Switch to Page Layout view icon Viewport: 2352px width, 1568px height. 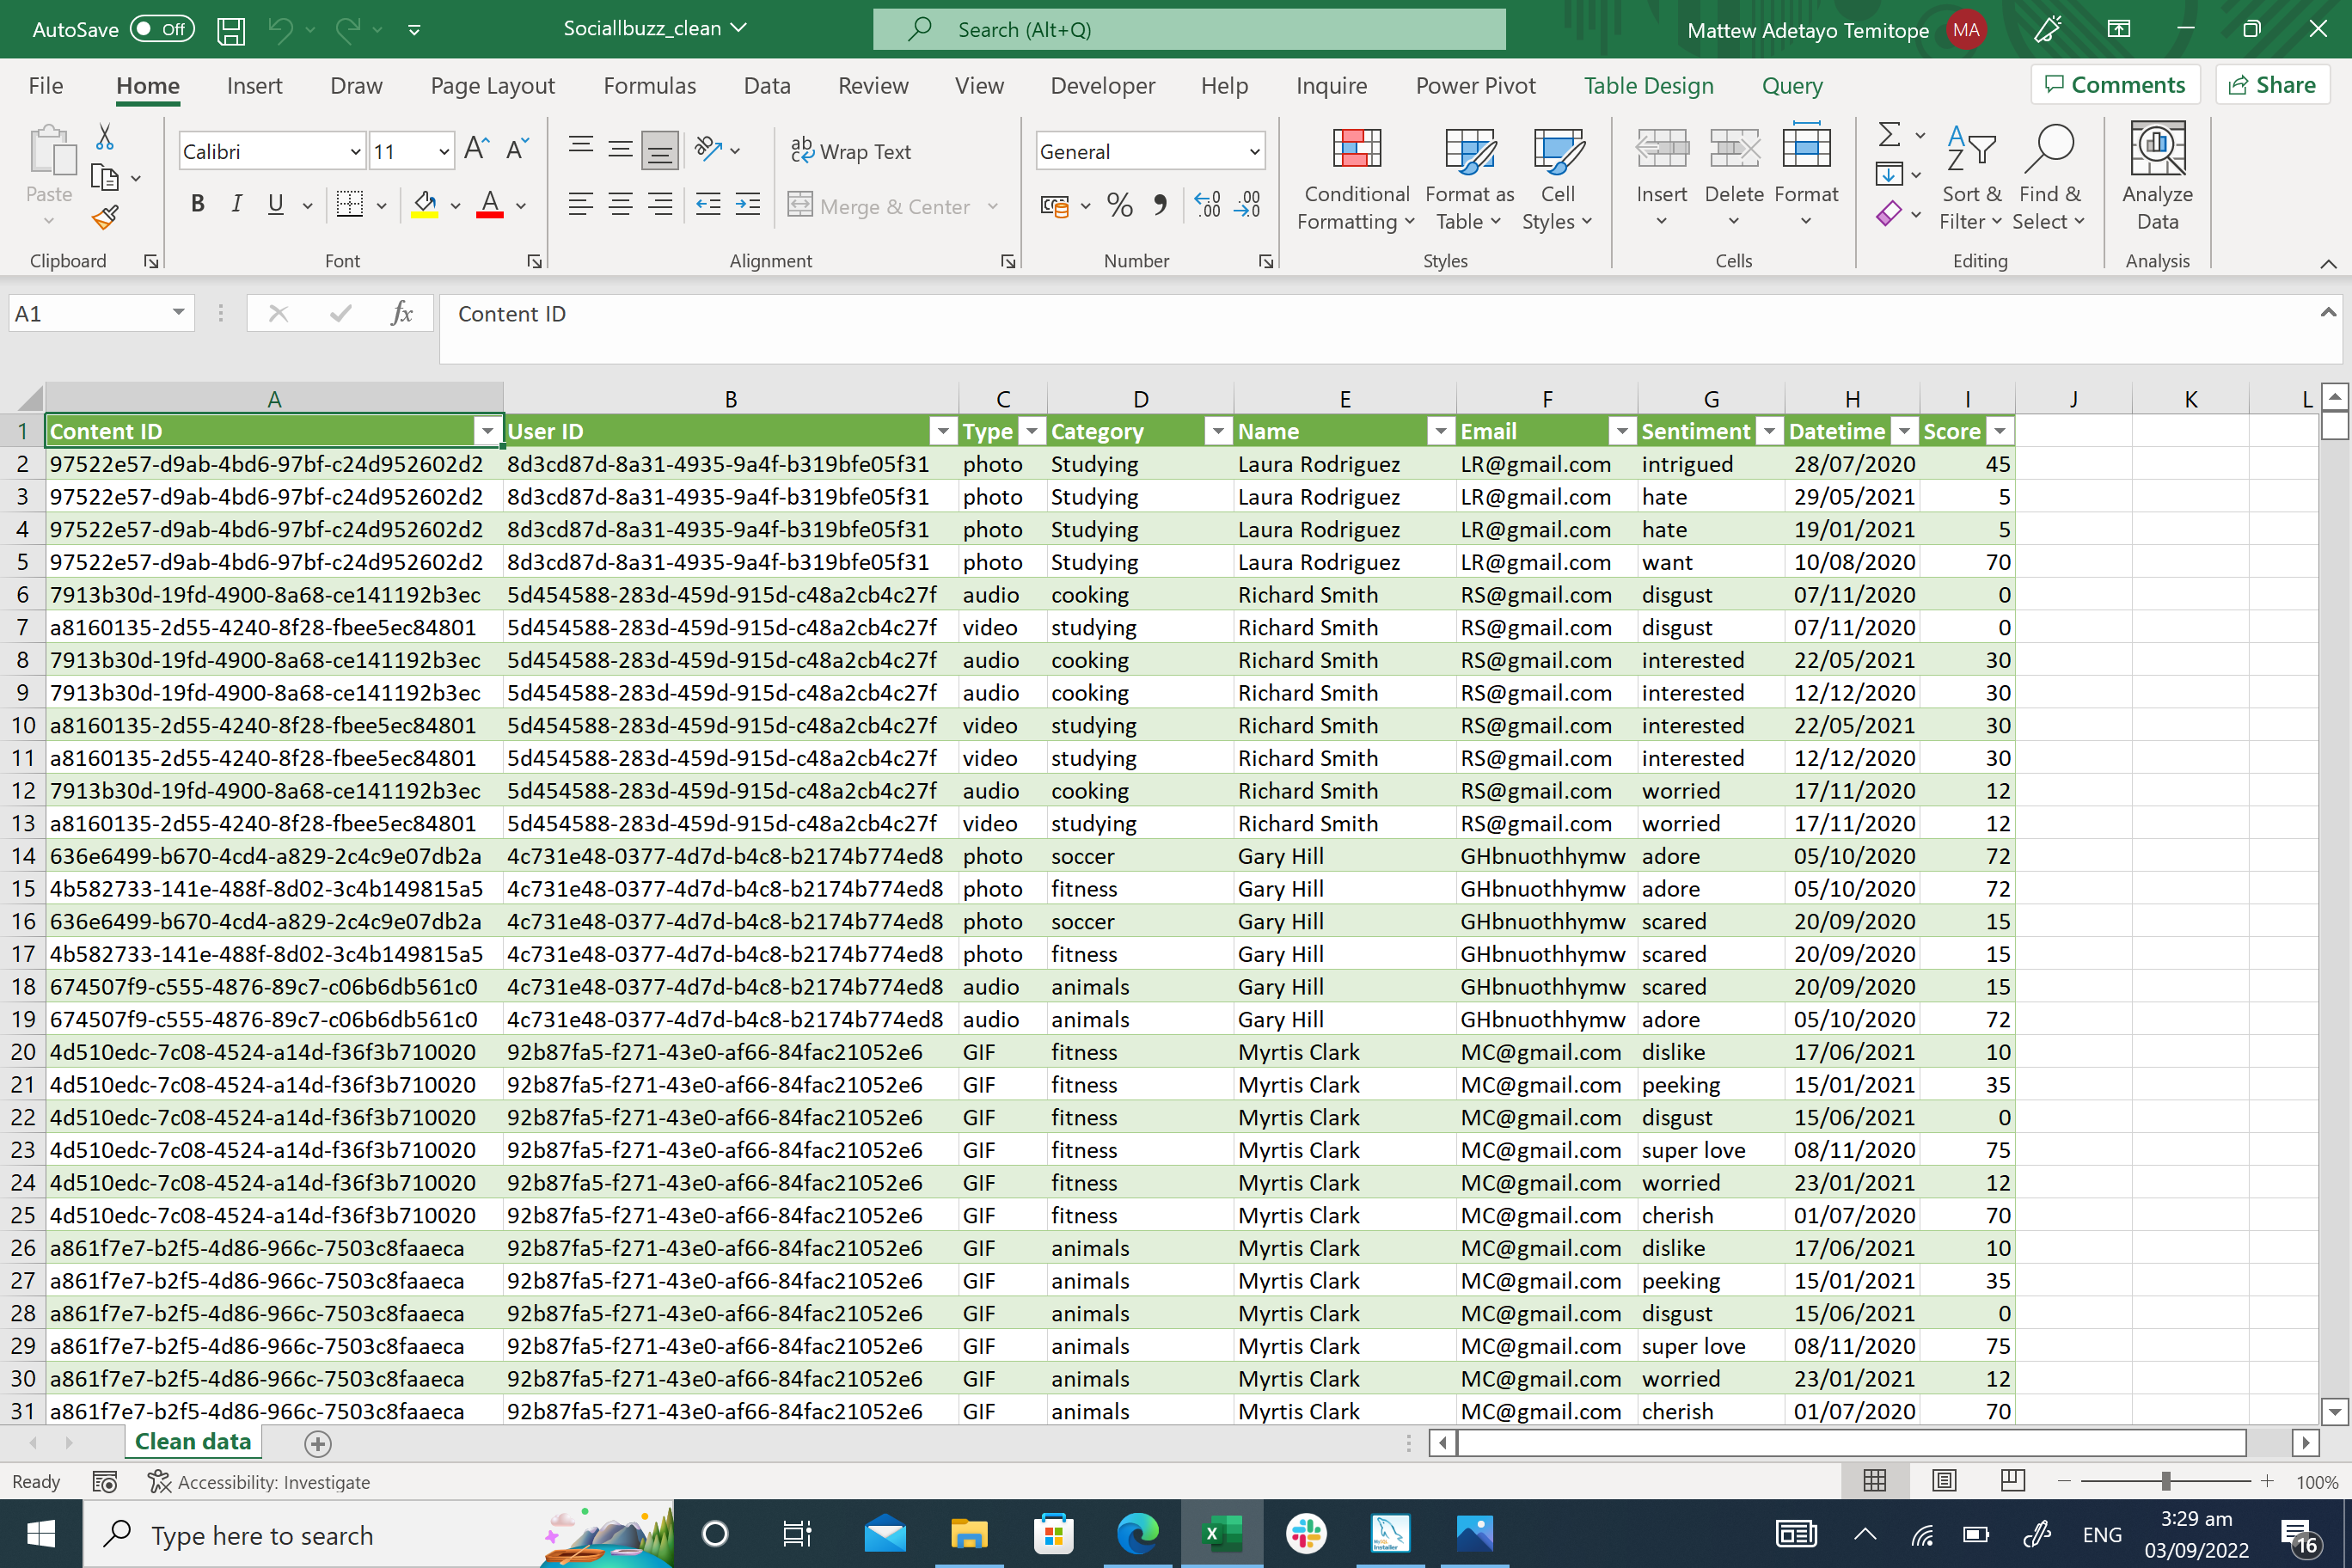coord(1944,1481)
